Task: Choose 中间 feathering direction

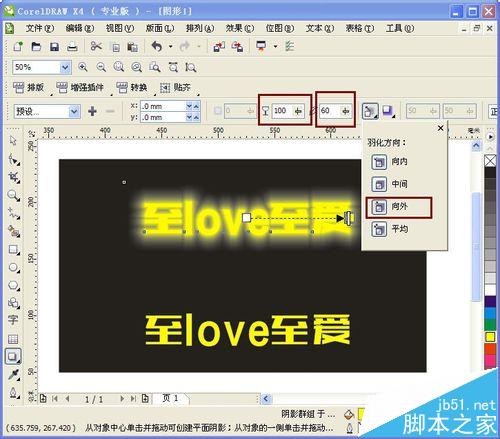Action: click(x=390, y=184)
